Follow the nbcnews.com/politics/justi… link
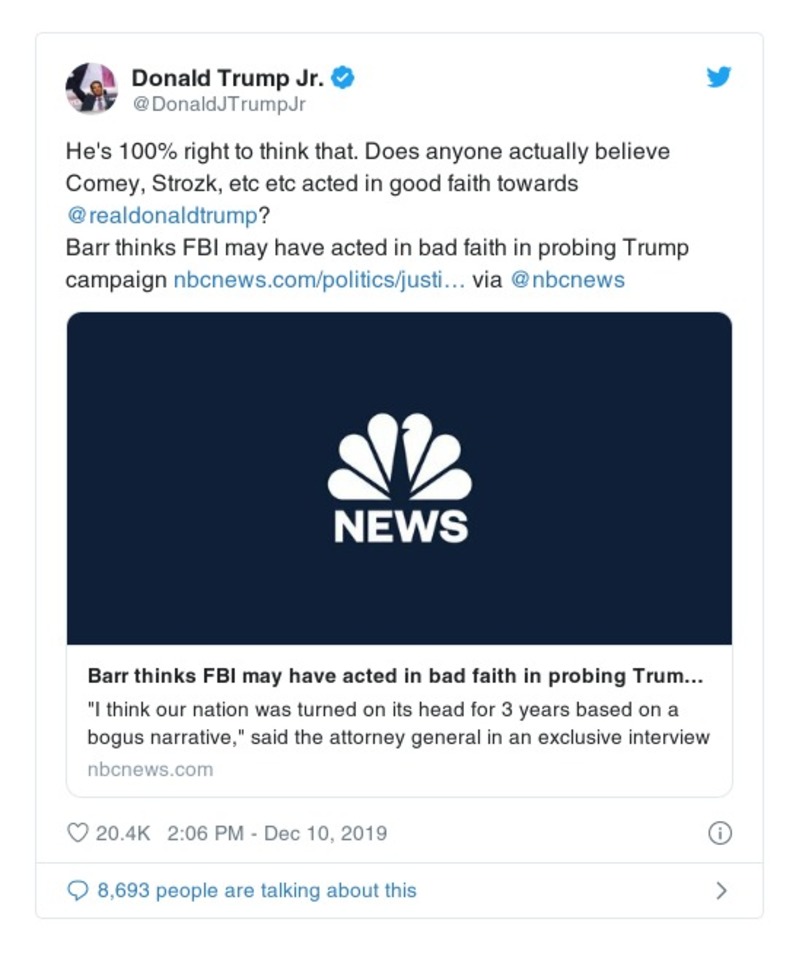799x957 pixels. pyautogui.click(x=319, y=280)
